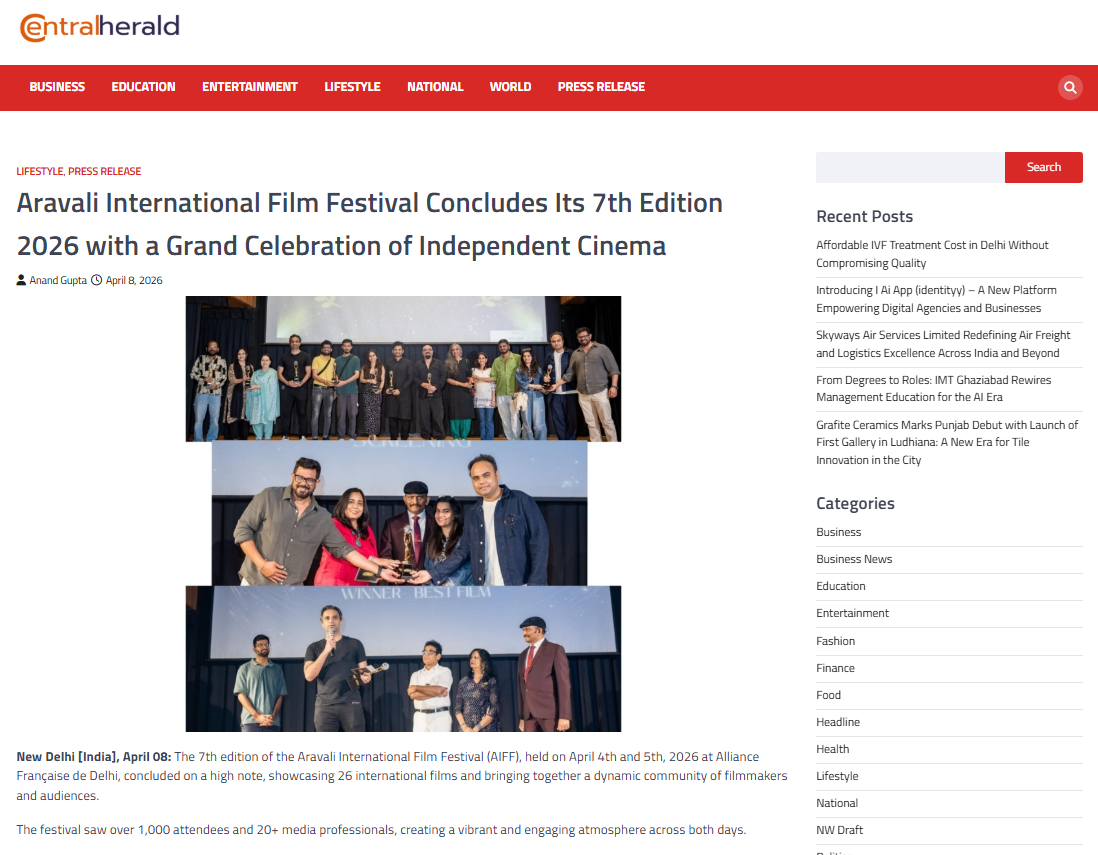Click the Lifestyle tag above the headline
This screenshot has height=855, width=1098.
[39, 171]
